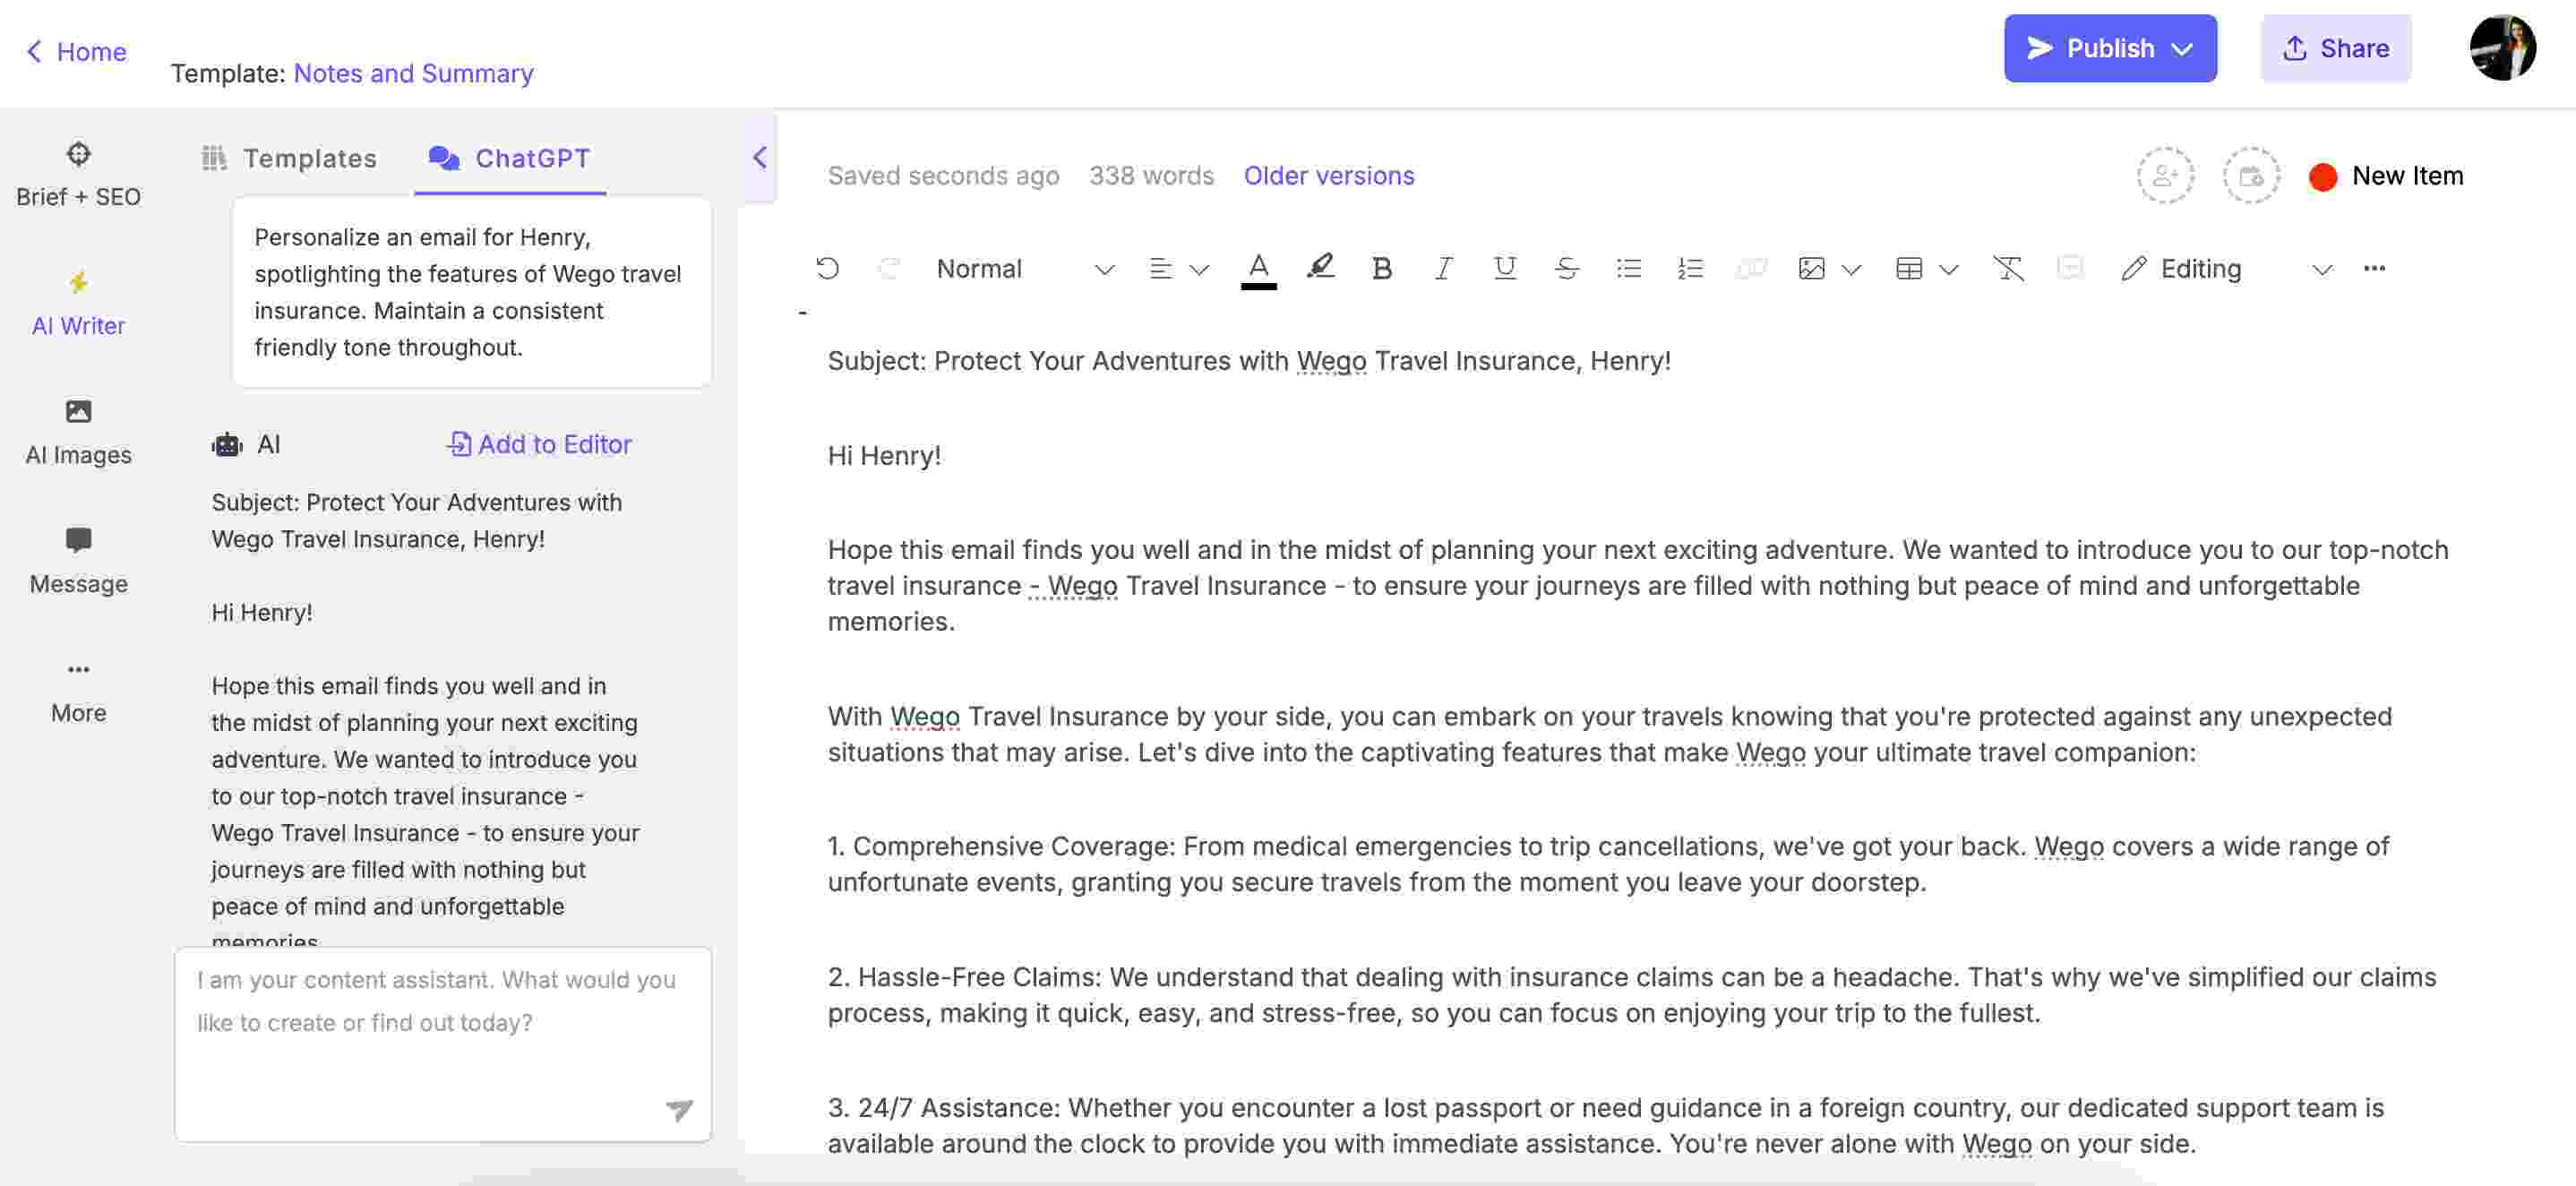Toggle bold formatting
2576x1186 pixels.
1382,268
